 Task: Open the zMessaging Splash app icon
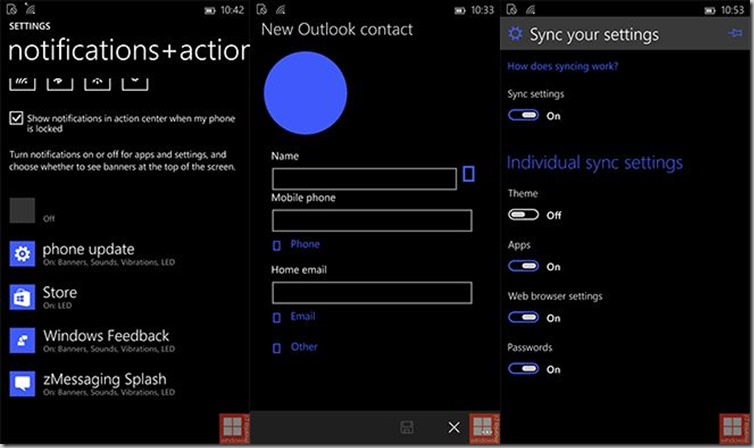click(22, 384)
